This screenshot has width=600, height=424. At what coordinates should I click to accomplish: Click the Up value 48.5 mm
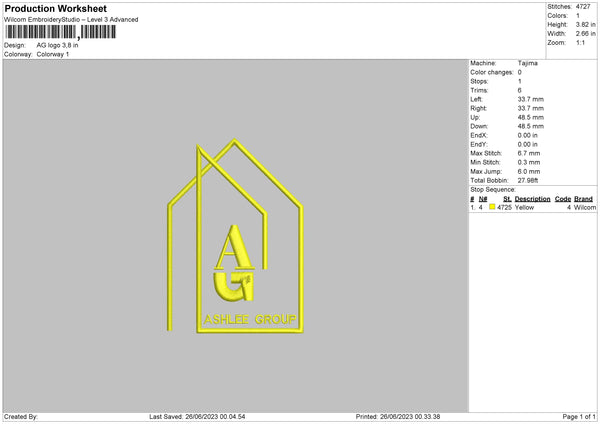pos(531,117)
